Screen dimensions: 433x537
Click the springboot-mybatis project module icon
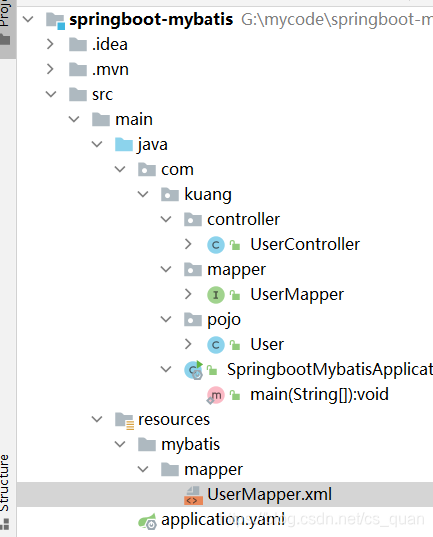point(55,21)
